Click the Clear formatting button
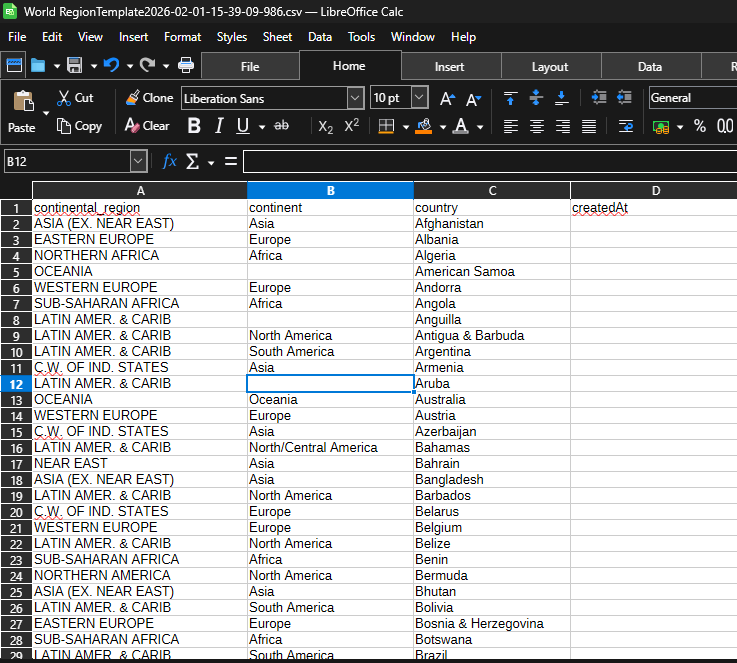The image size is (737, 663). (147, 126)
